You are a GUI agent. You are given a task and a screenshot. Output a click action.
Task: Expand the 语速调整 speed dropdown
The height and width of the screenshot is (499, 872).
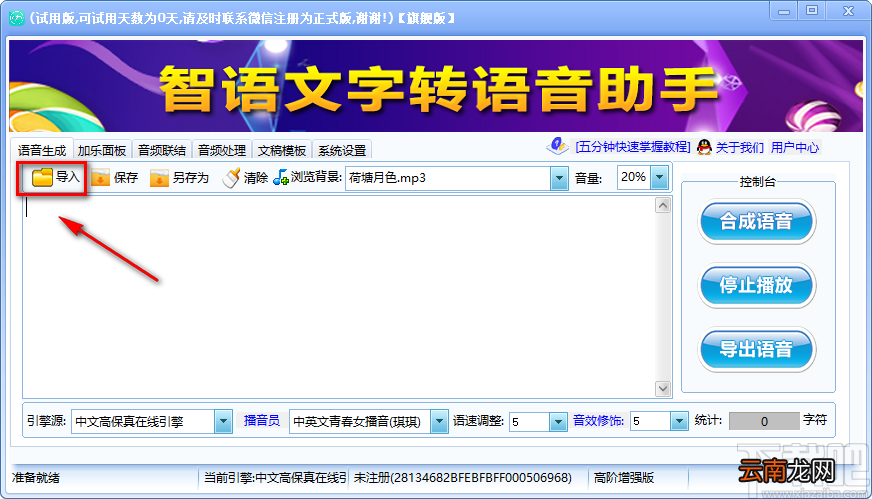(x=558, y=422)
